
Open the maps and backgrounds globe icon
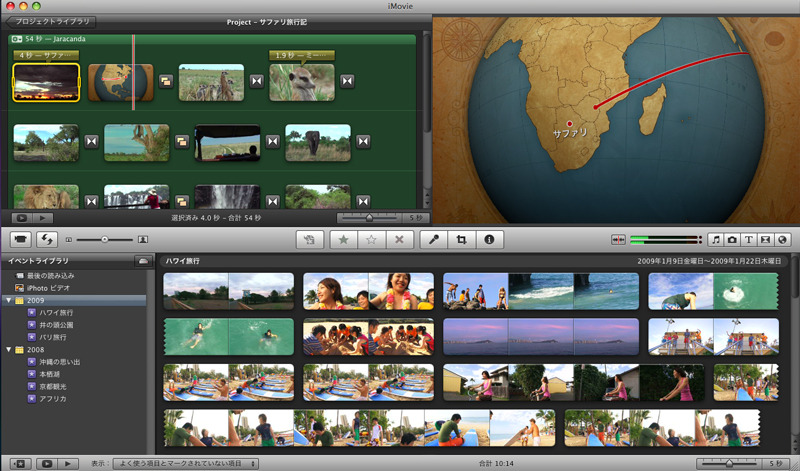(782, 239)
